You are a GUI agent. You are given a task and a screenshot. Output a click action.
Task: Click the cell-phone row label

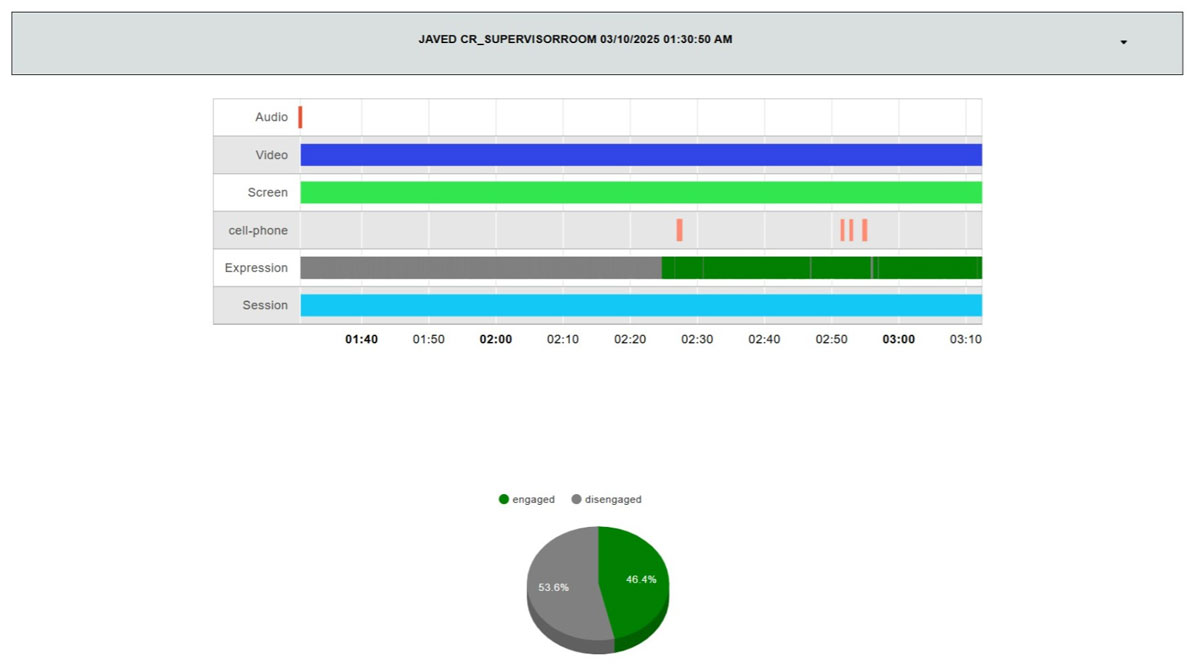pyautogui.click(x=258, y=230)
